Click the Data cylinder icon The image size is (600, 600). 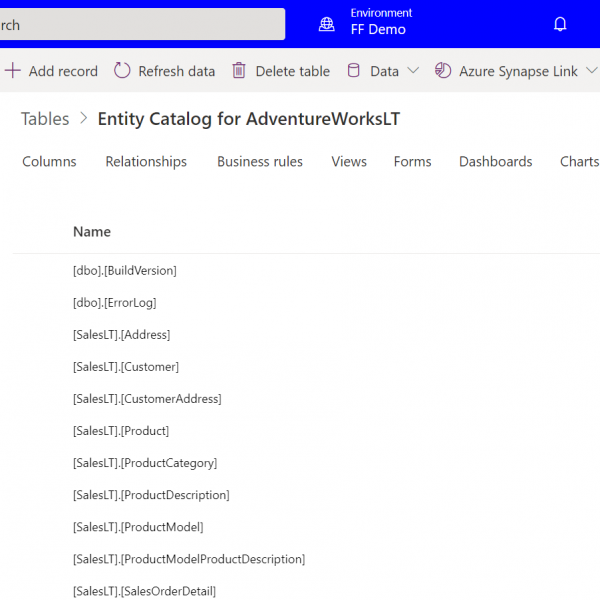click(x=353, y=71)
